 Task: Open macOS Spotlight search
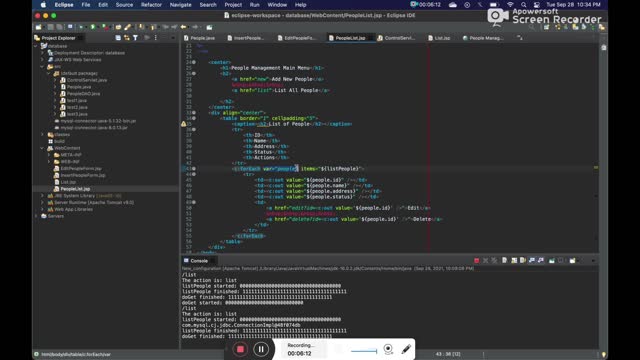pos(524,5)
